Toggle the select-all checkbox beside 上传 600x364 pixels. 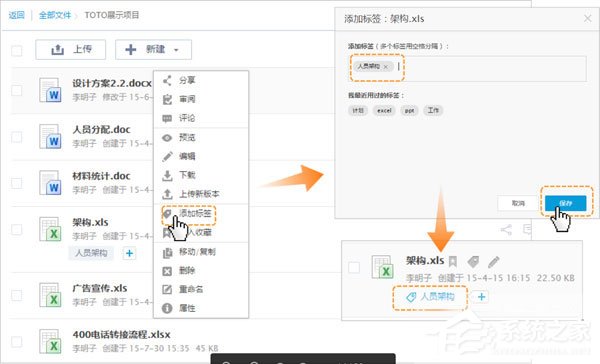[x=16, y=51]
